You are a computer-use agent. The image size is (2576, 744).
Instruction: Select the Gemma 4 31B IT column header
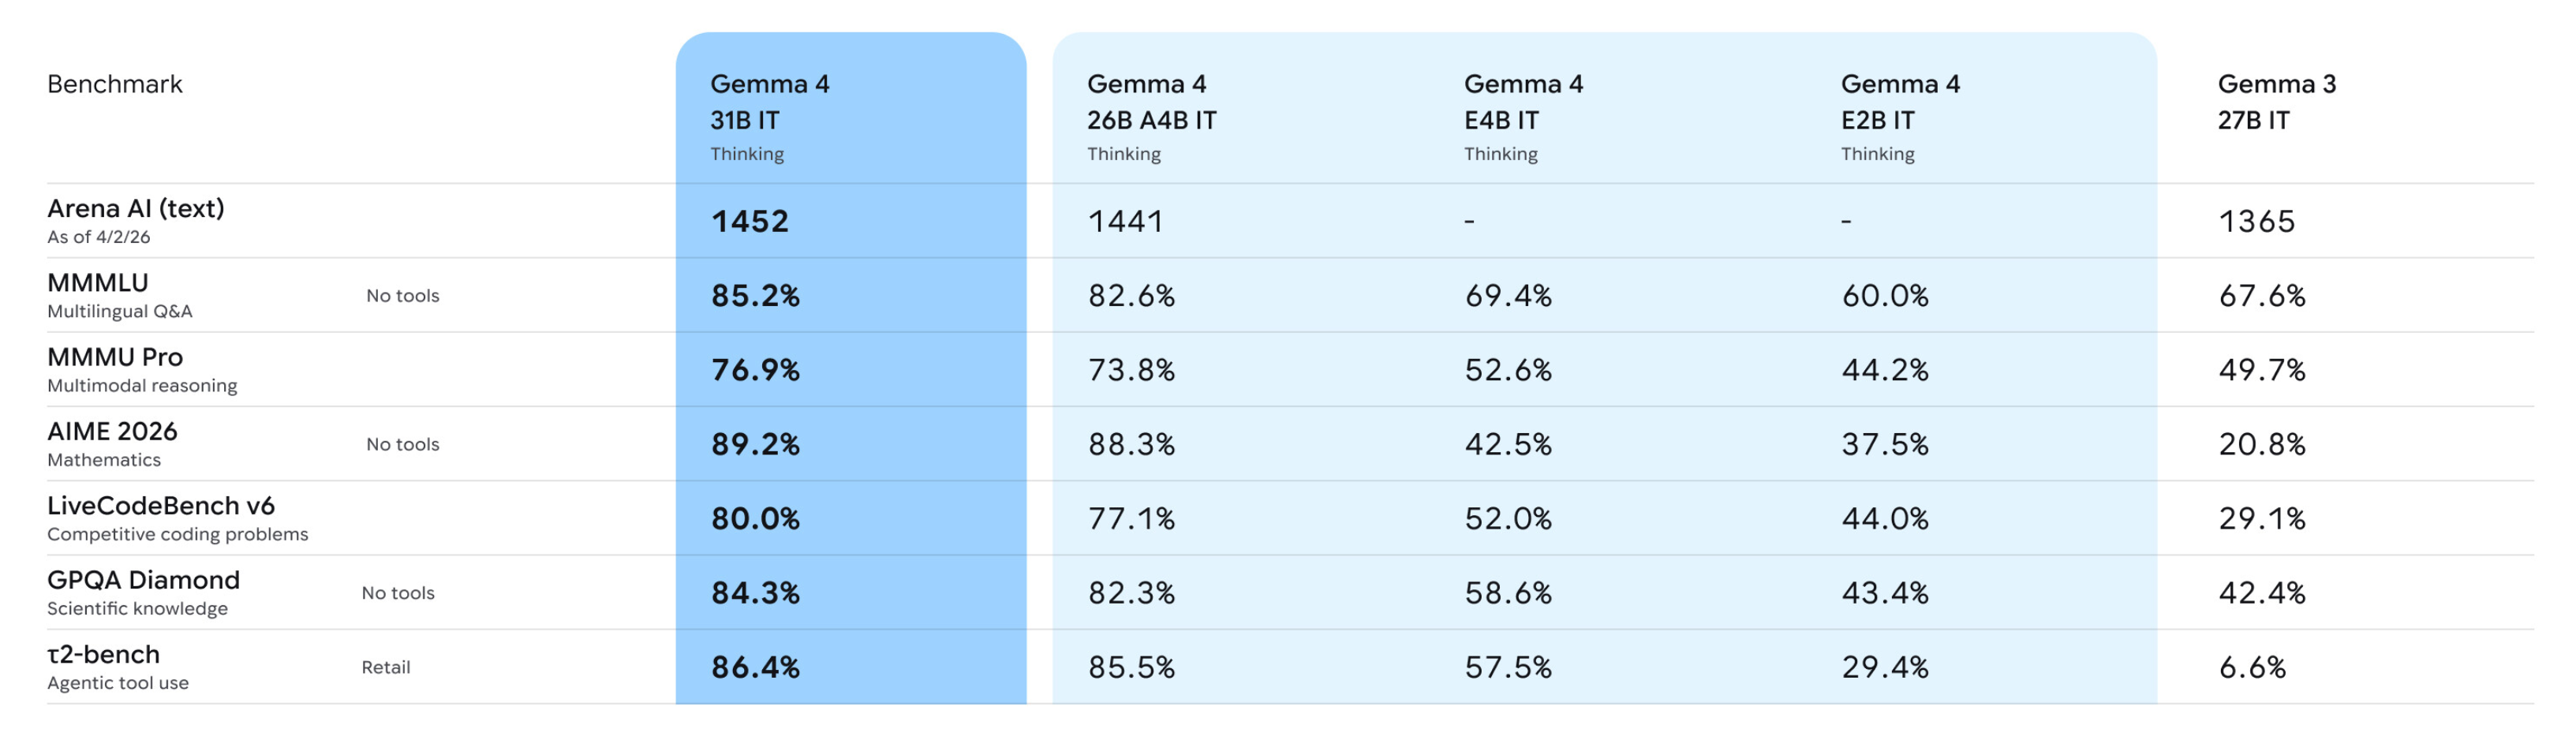point(769,102)
